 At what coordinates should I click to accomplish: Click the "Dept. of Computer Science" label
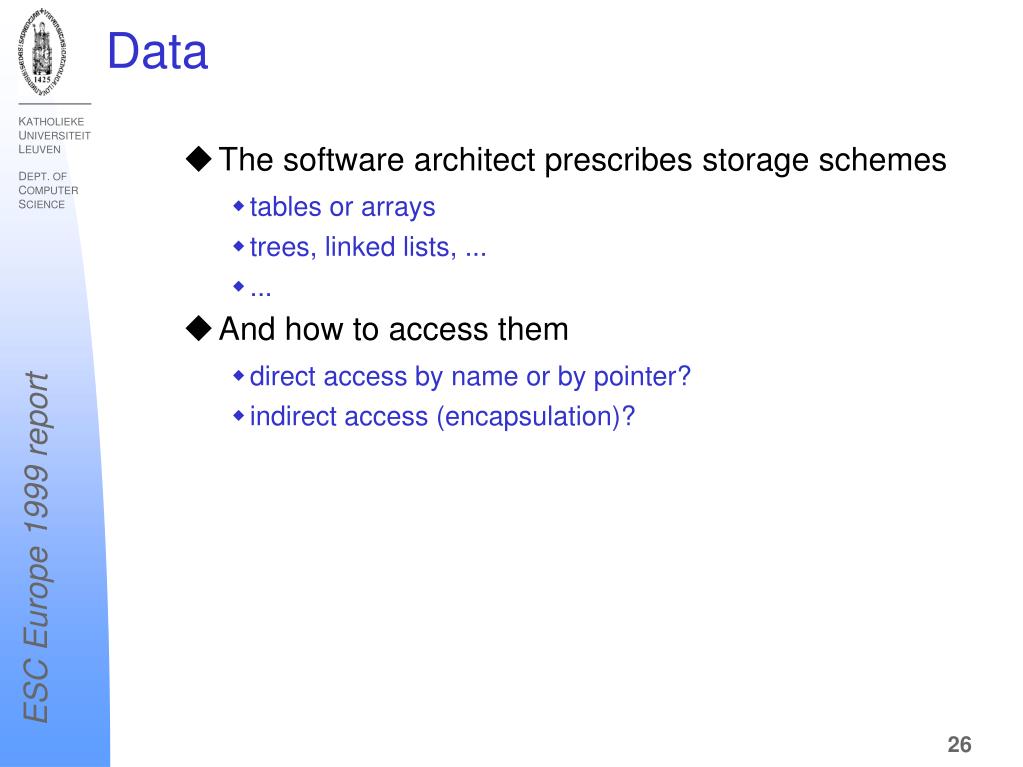[48, 190]
